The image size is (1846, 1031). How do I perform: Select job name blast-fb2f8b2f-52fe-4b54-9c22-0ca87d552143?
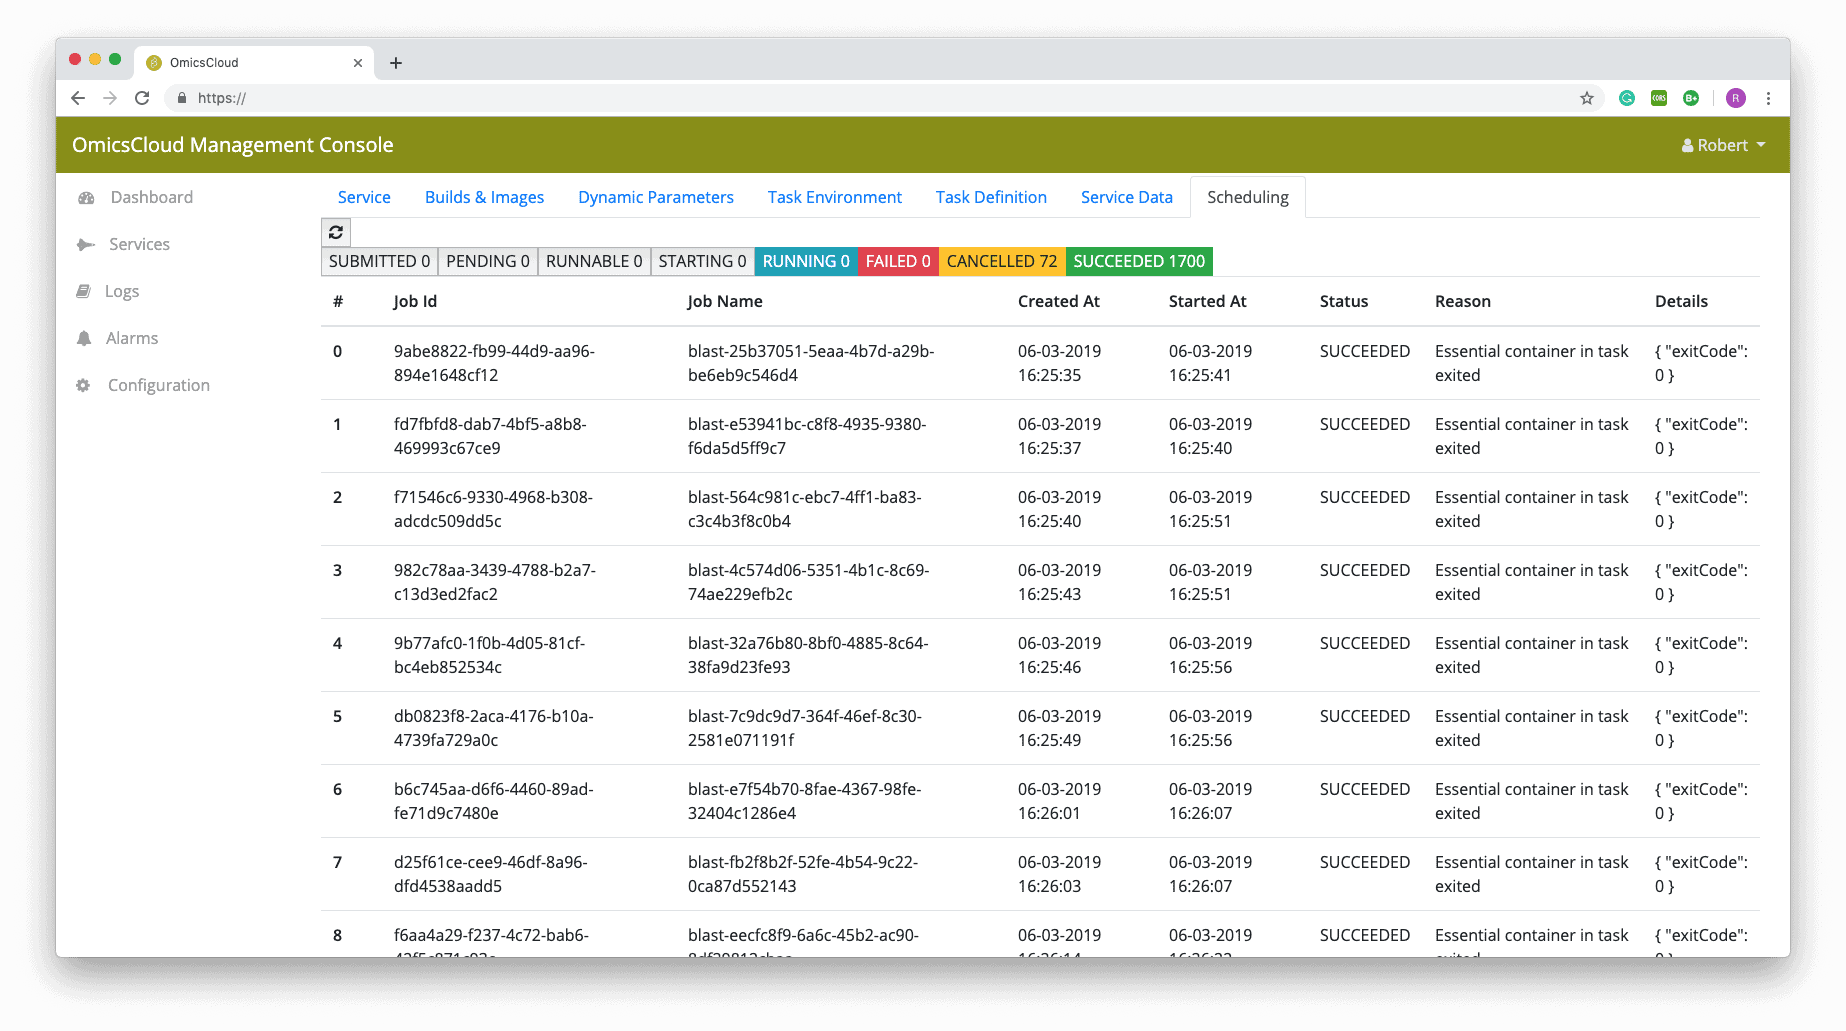pos(803,875)
